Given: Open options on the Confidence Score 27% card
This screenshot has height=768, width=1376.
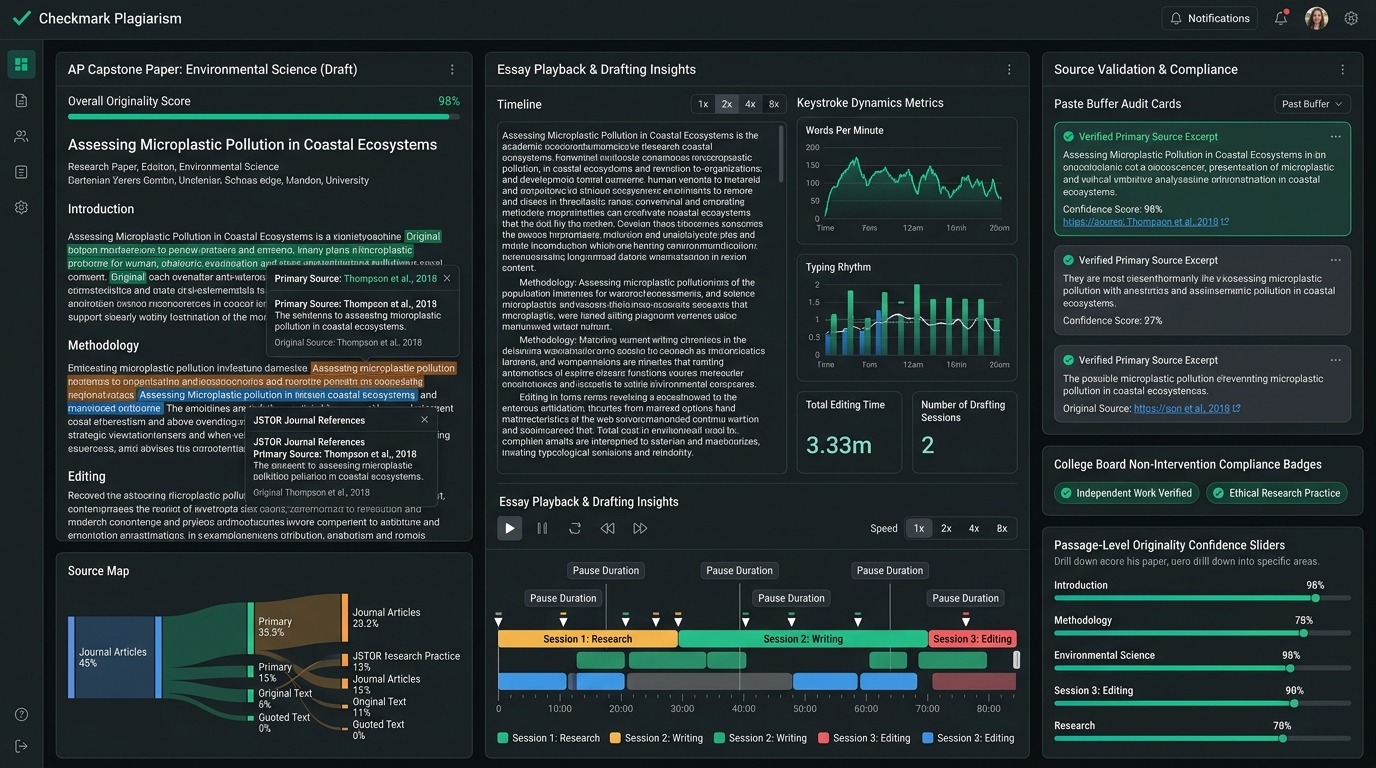Looking at the screenshot, I should tap(1335, 260).
